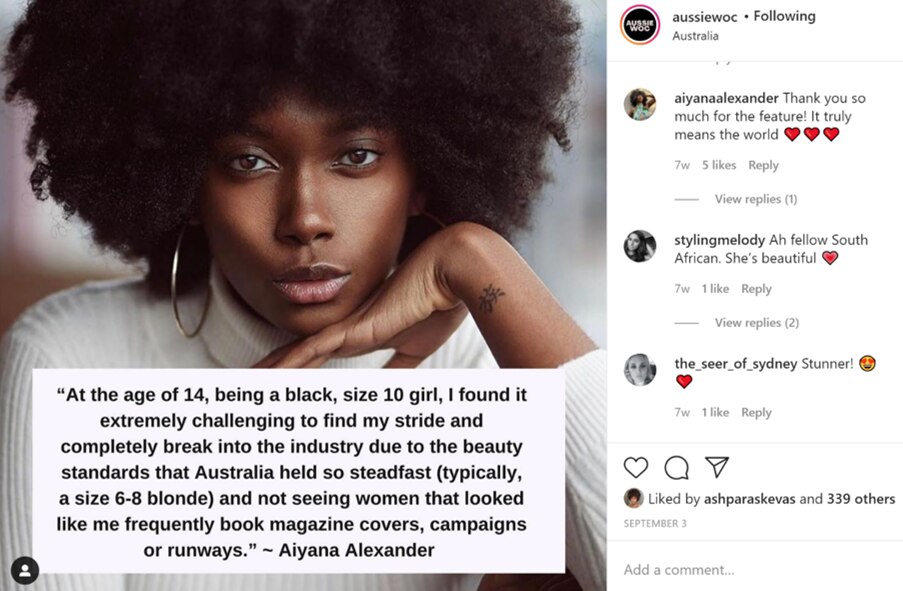This screenshot has width=903, height=591.
Task: Click the black icon on the image corner
Action: click(x=24, y=571)
